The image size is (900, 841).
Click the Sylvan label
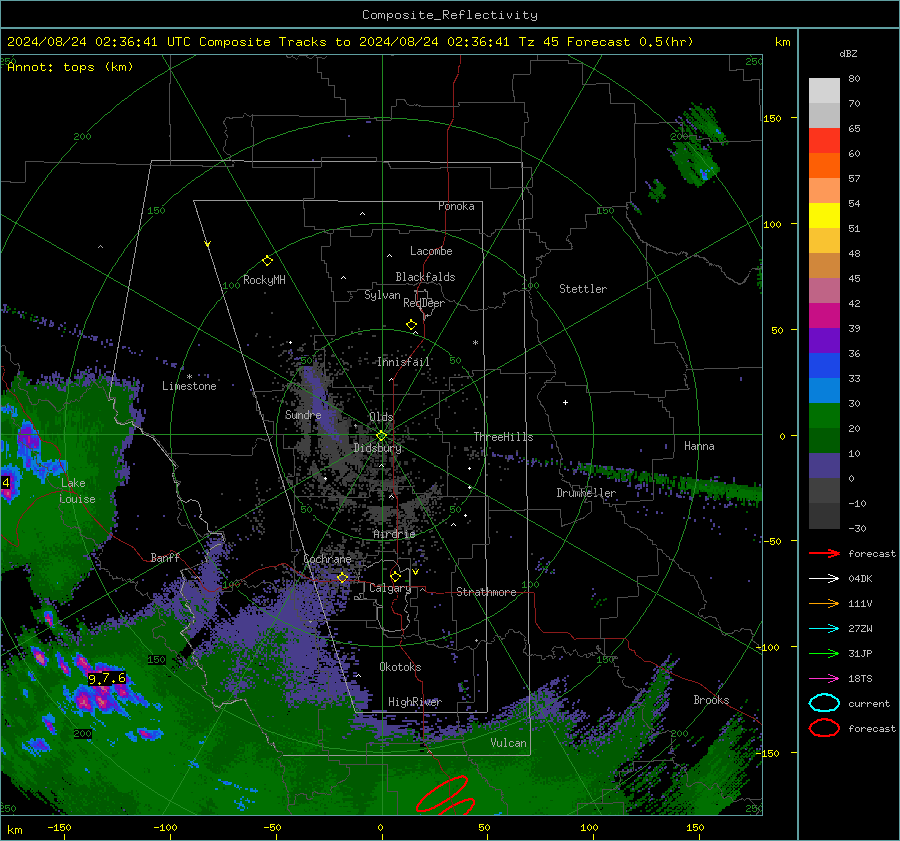(382, 296)
